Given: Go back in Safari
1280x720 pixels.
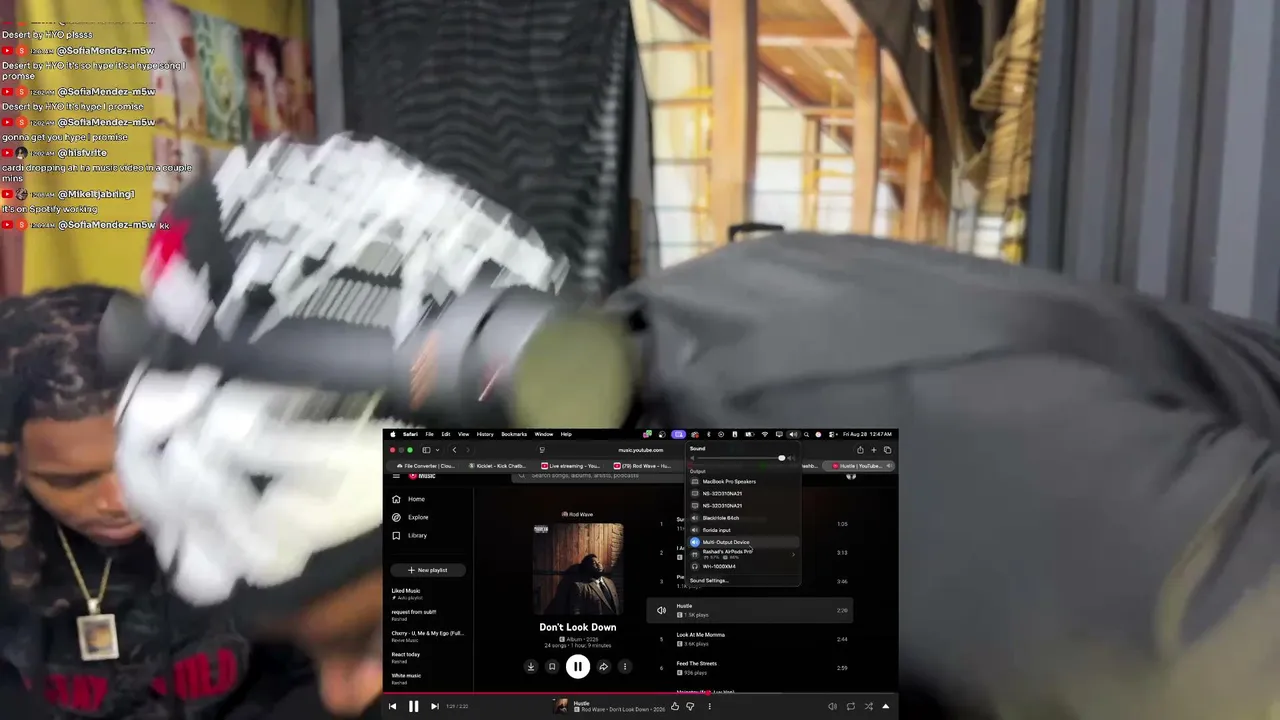Looking at the screenshot, I should coord(454,450).
